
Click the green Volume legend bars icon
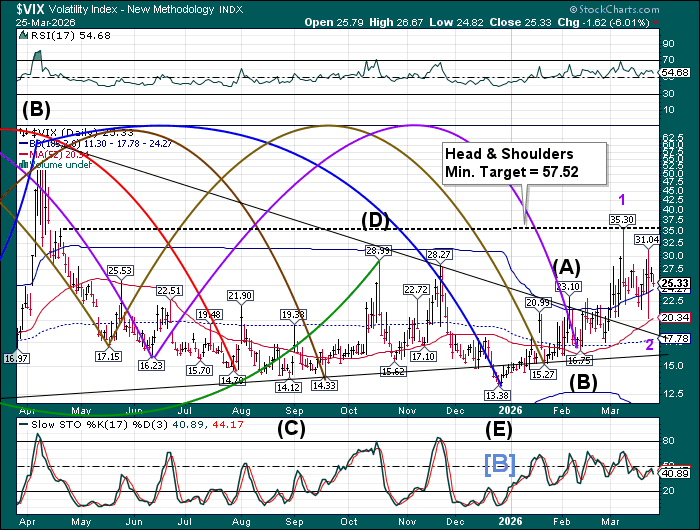click(25, 164)
